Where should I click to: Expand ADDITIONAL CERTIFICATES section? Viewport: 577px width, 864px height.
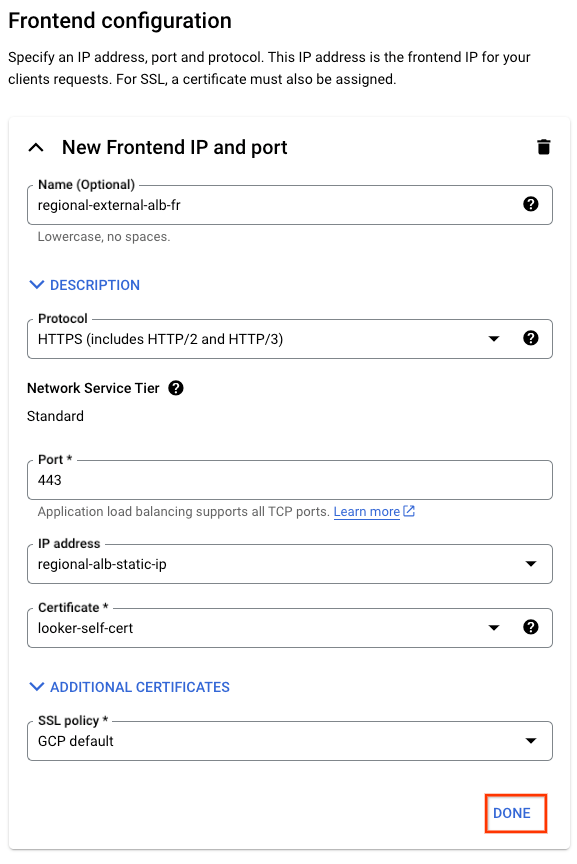(130, 687)
